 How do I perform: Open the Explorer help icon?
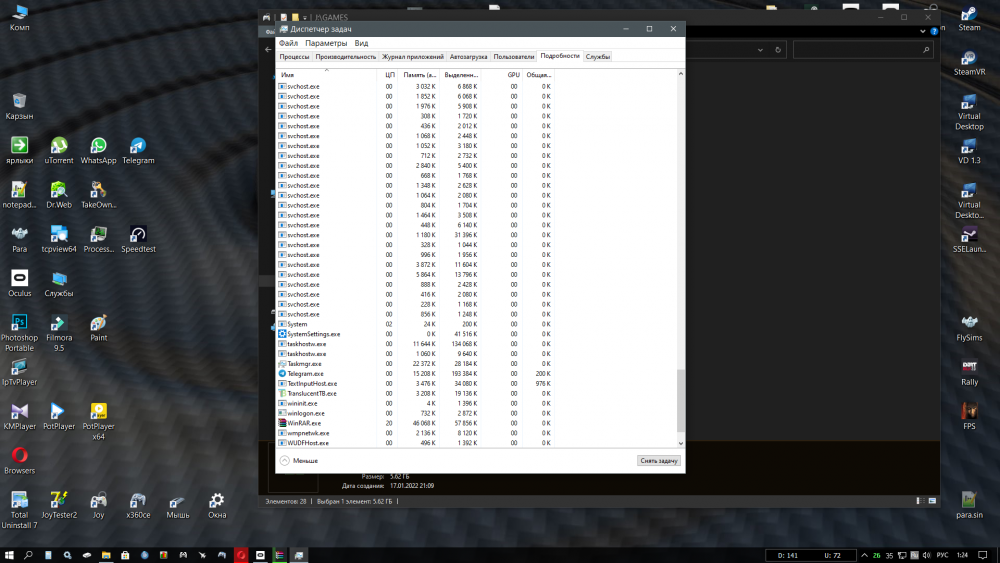pyautogui.click(x=934, y=31)
